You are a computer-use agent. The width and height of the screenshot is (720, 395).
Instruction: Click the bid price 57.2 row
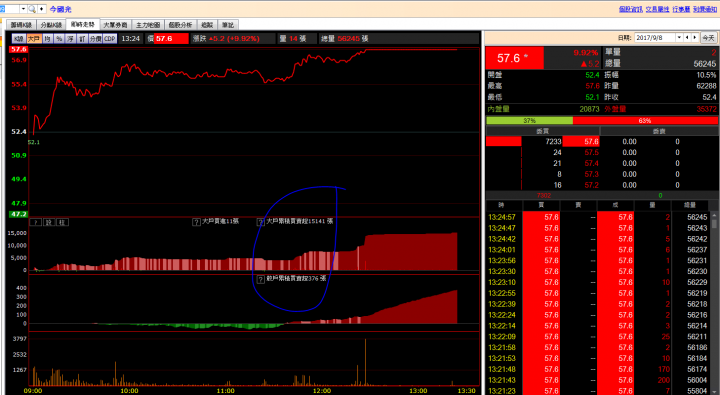point(591,185)
